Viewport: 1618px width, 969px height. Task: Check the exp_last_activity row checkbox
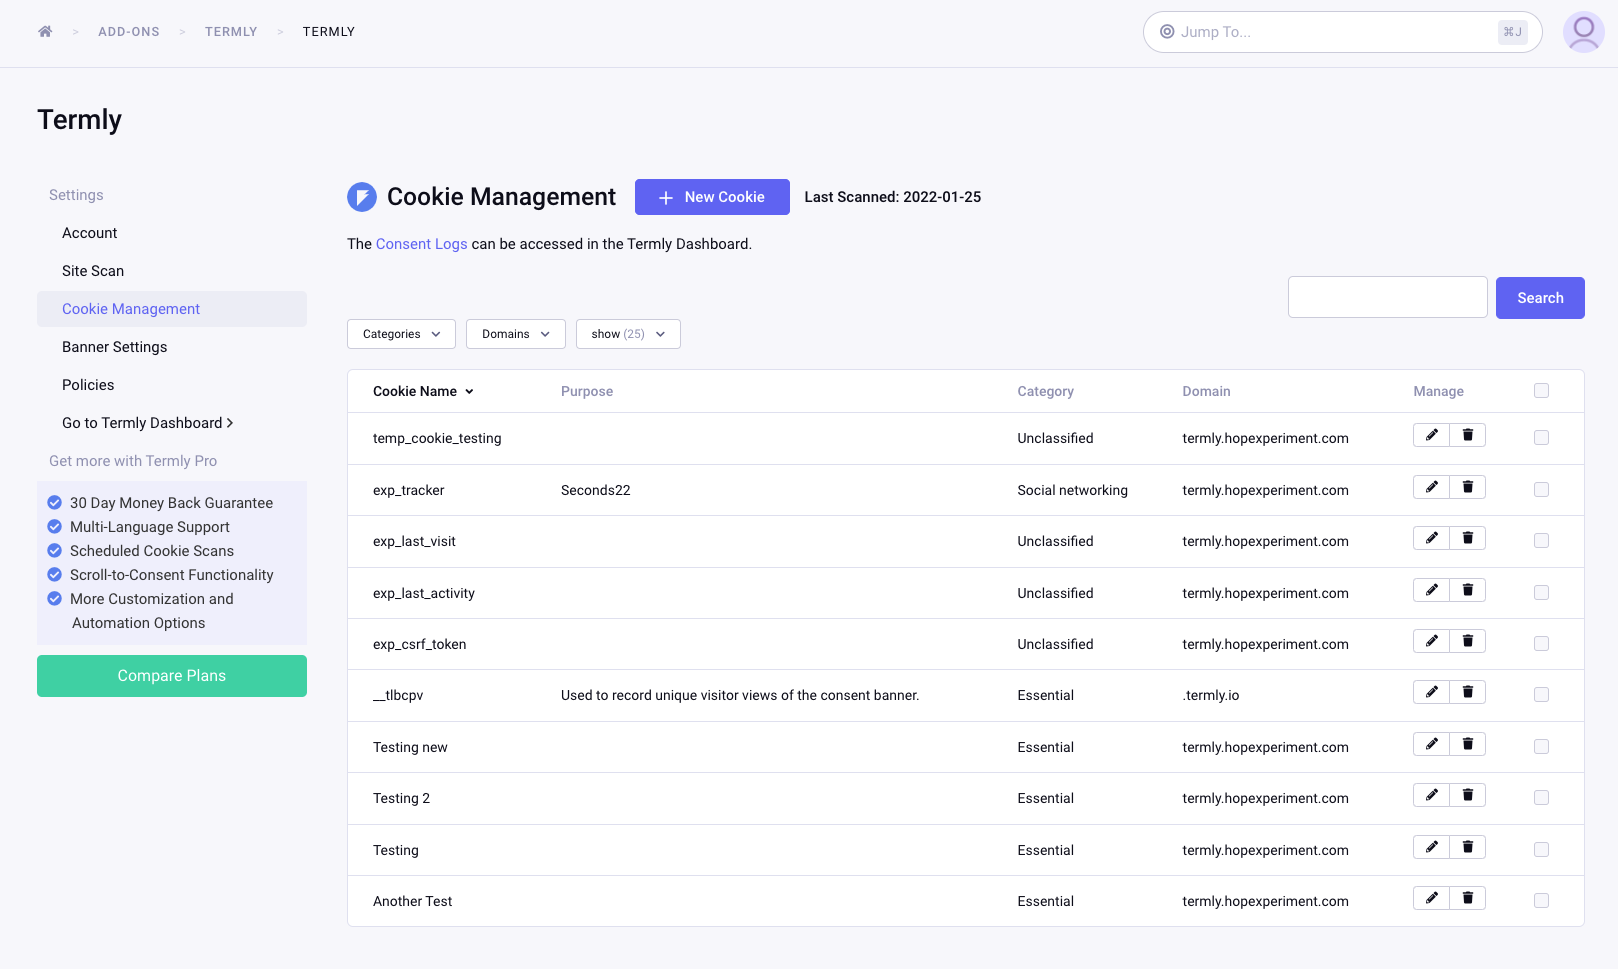(1541, 593)
